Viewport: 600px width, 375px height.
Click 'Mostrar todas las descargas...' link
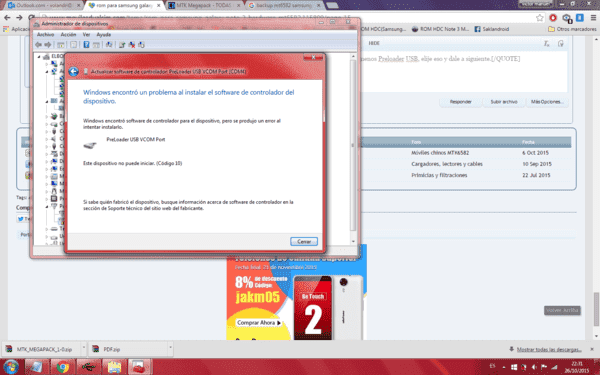coord(549,349)
